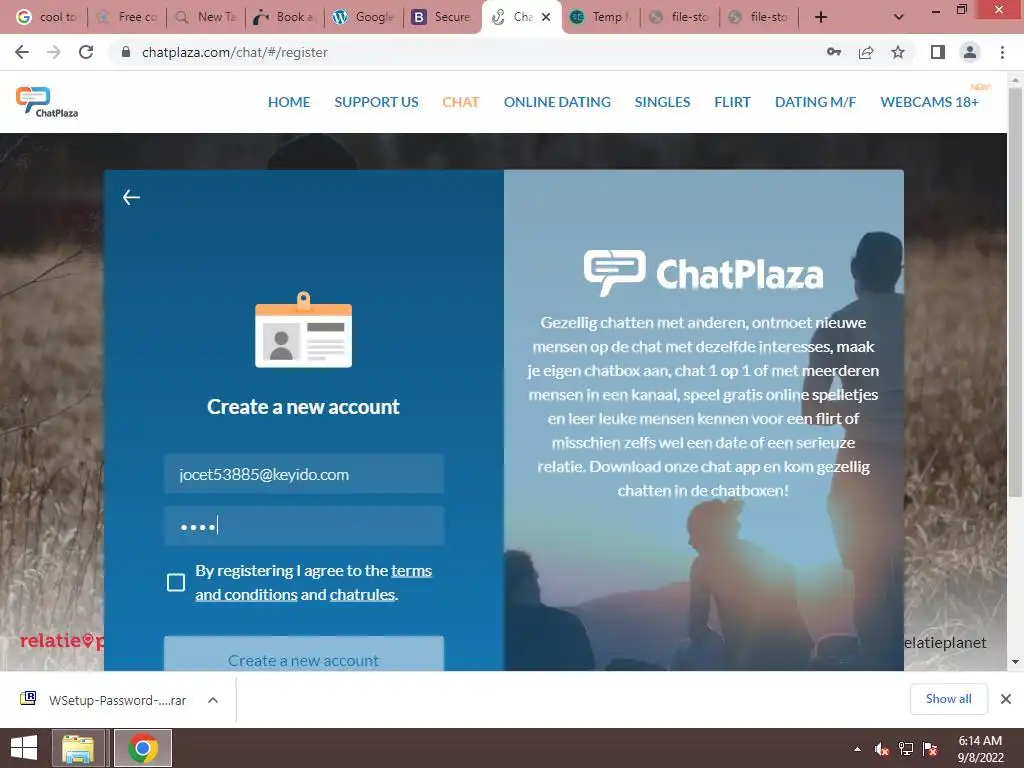Switch to the first file-sto tab
The height and width of the screenshot is (768, 1024).
[x=680, y=17]
